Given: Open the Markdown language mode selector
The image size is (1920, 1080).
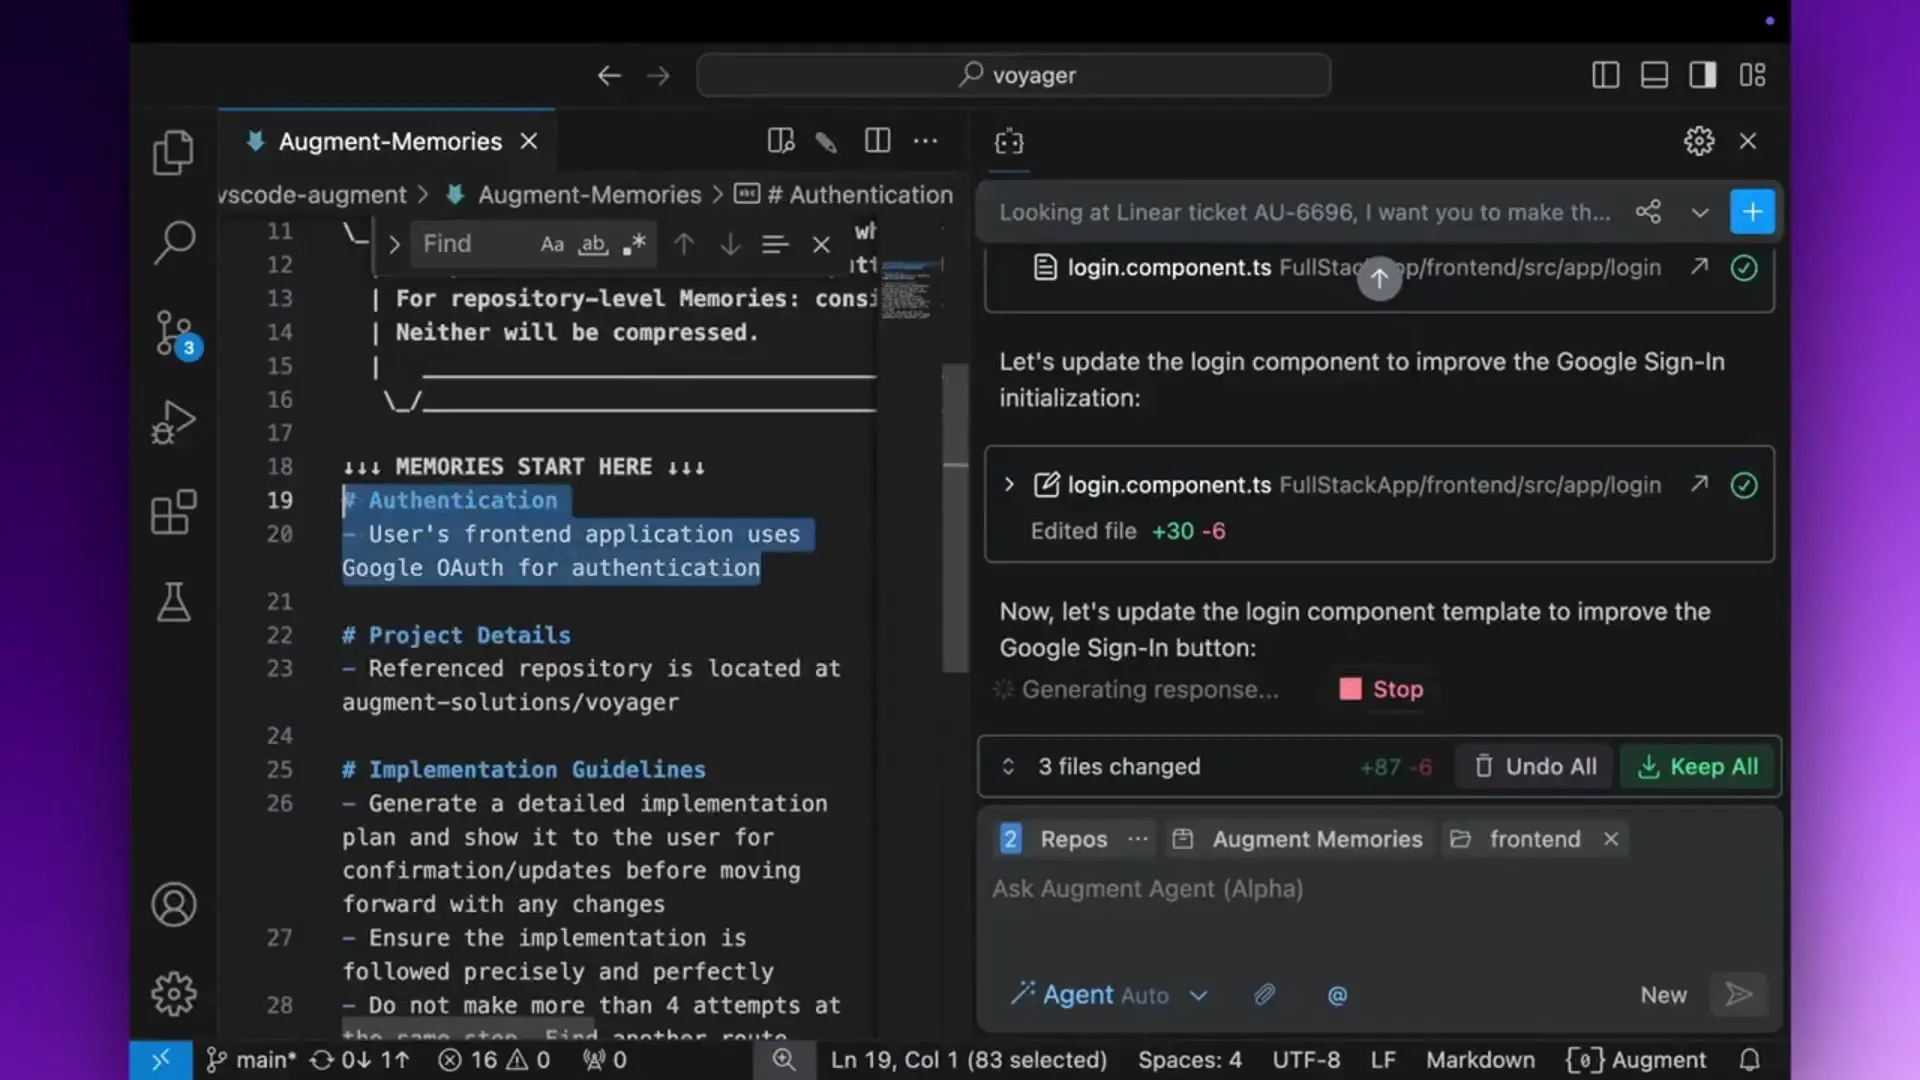Looking at the screenshot, I should point(1480,1060).
